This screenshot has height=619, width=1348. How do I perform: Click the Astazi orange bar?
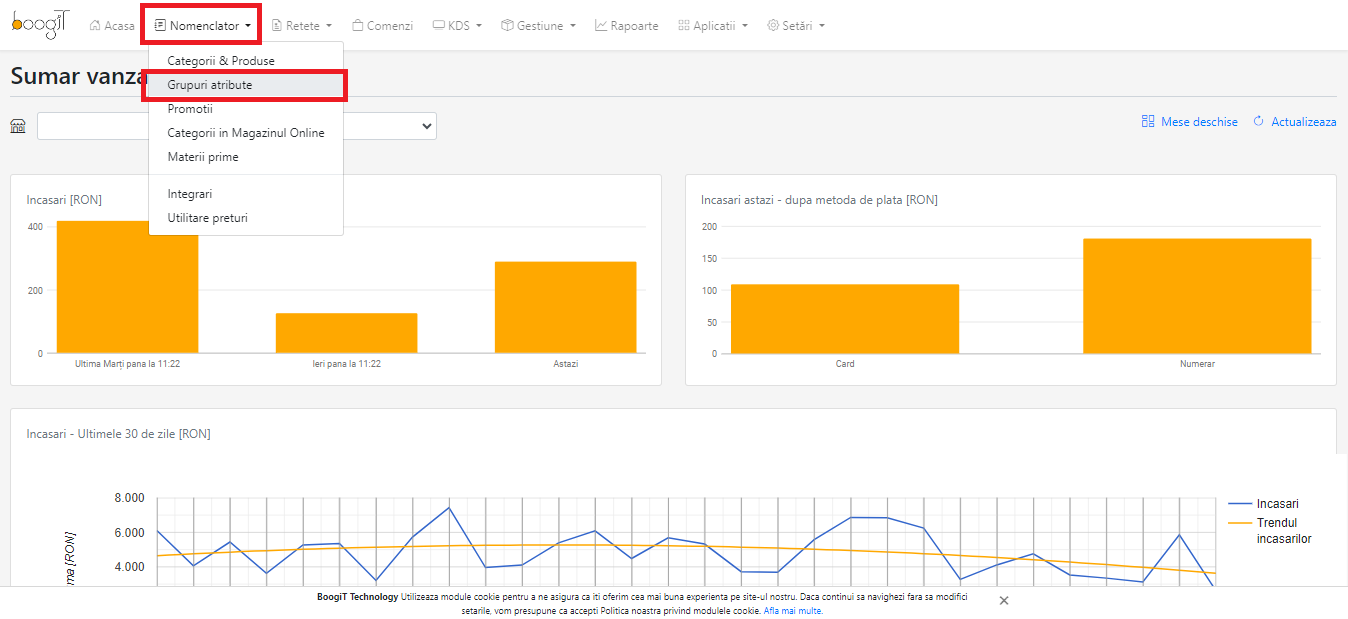click(x=565, y=308)
